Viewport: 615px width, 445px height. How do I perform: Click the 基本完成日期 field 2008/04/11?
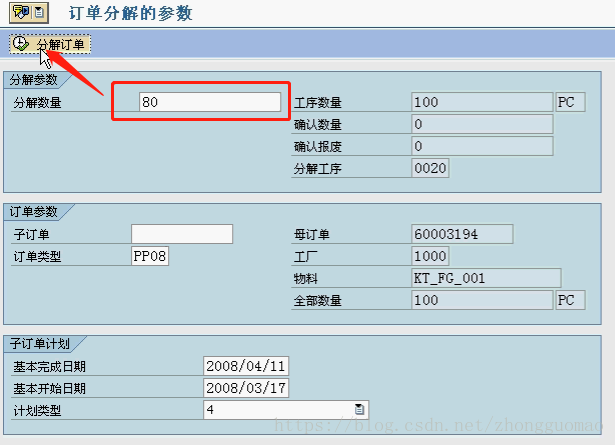(x=246, y=366)
